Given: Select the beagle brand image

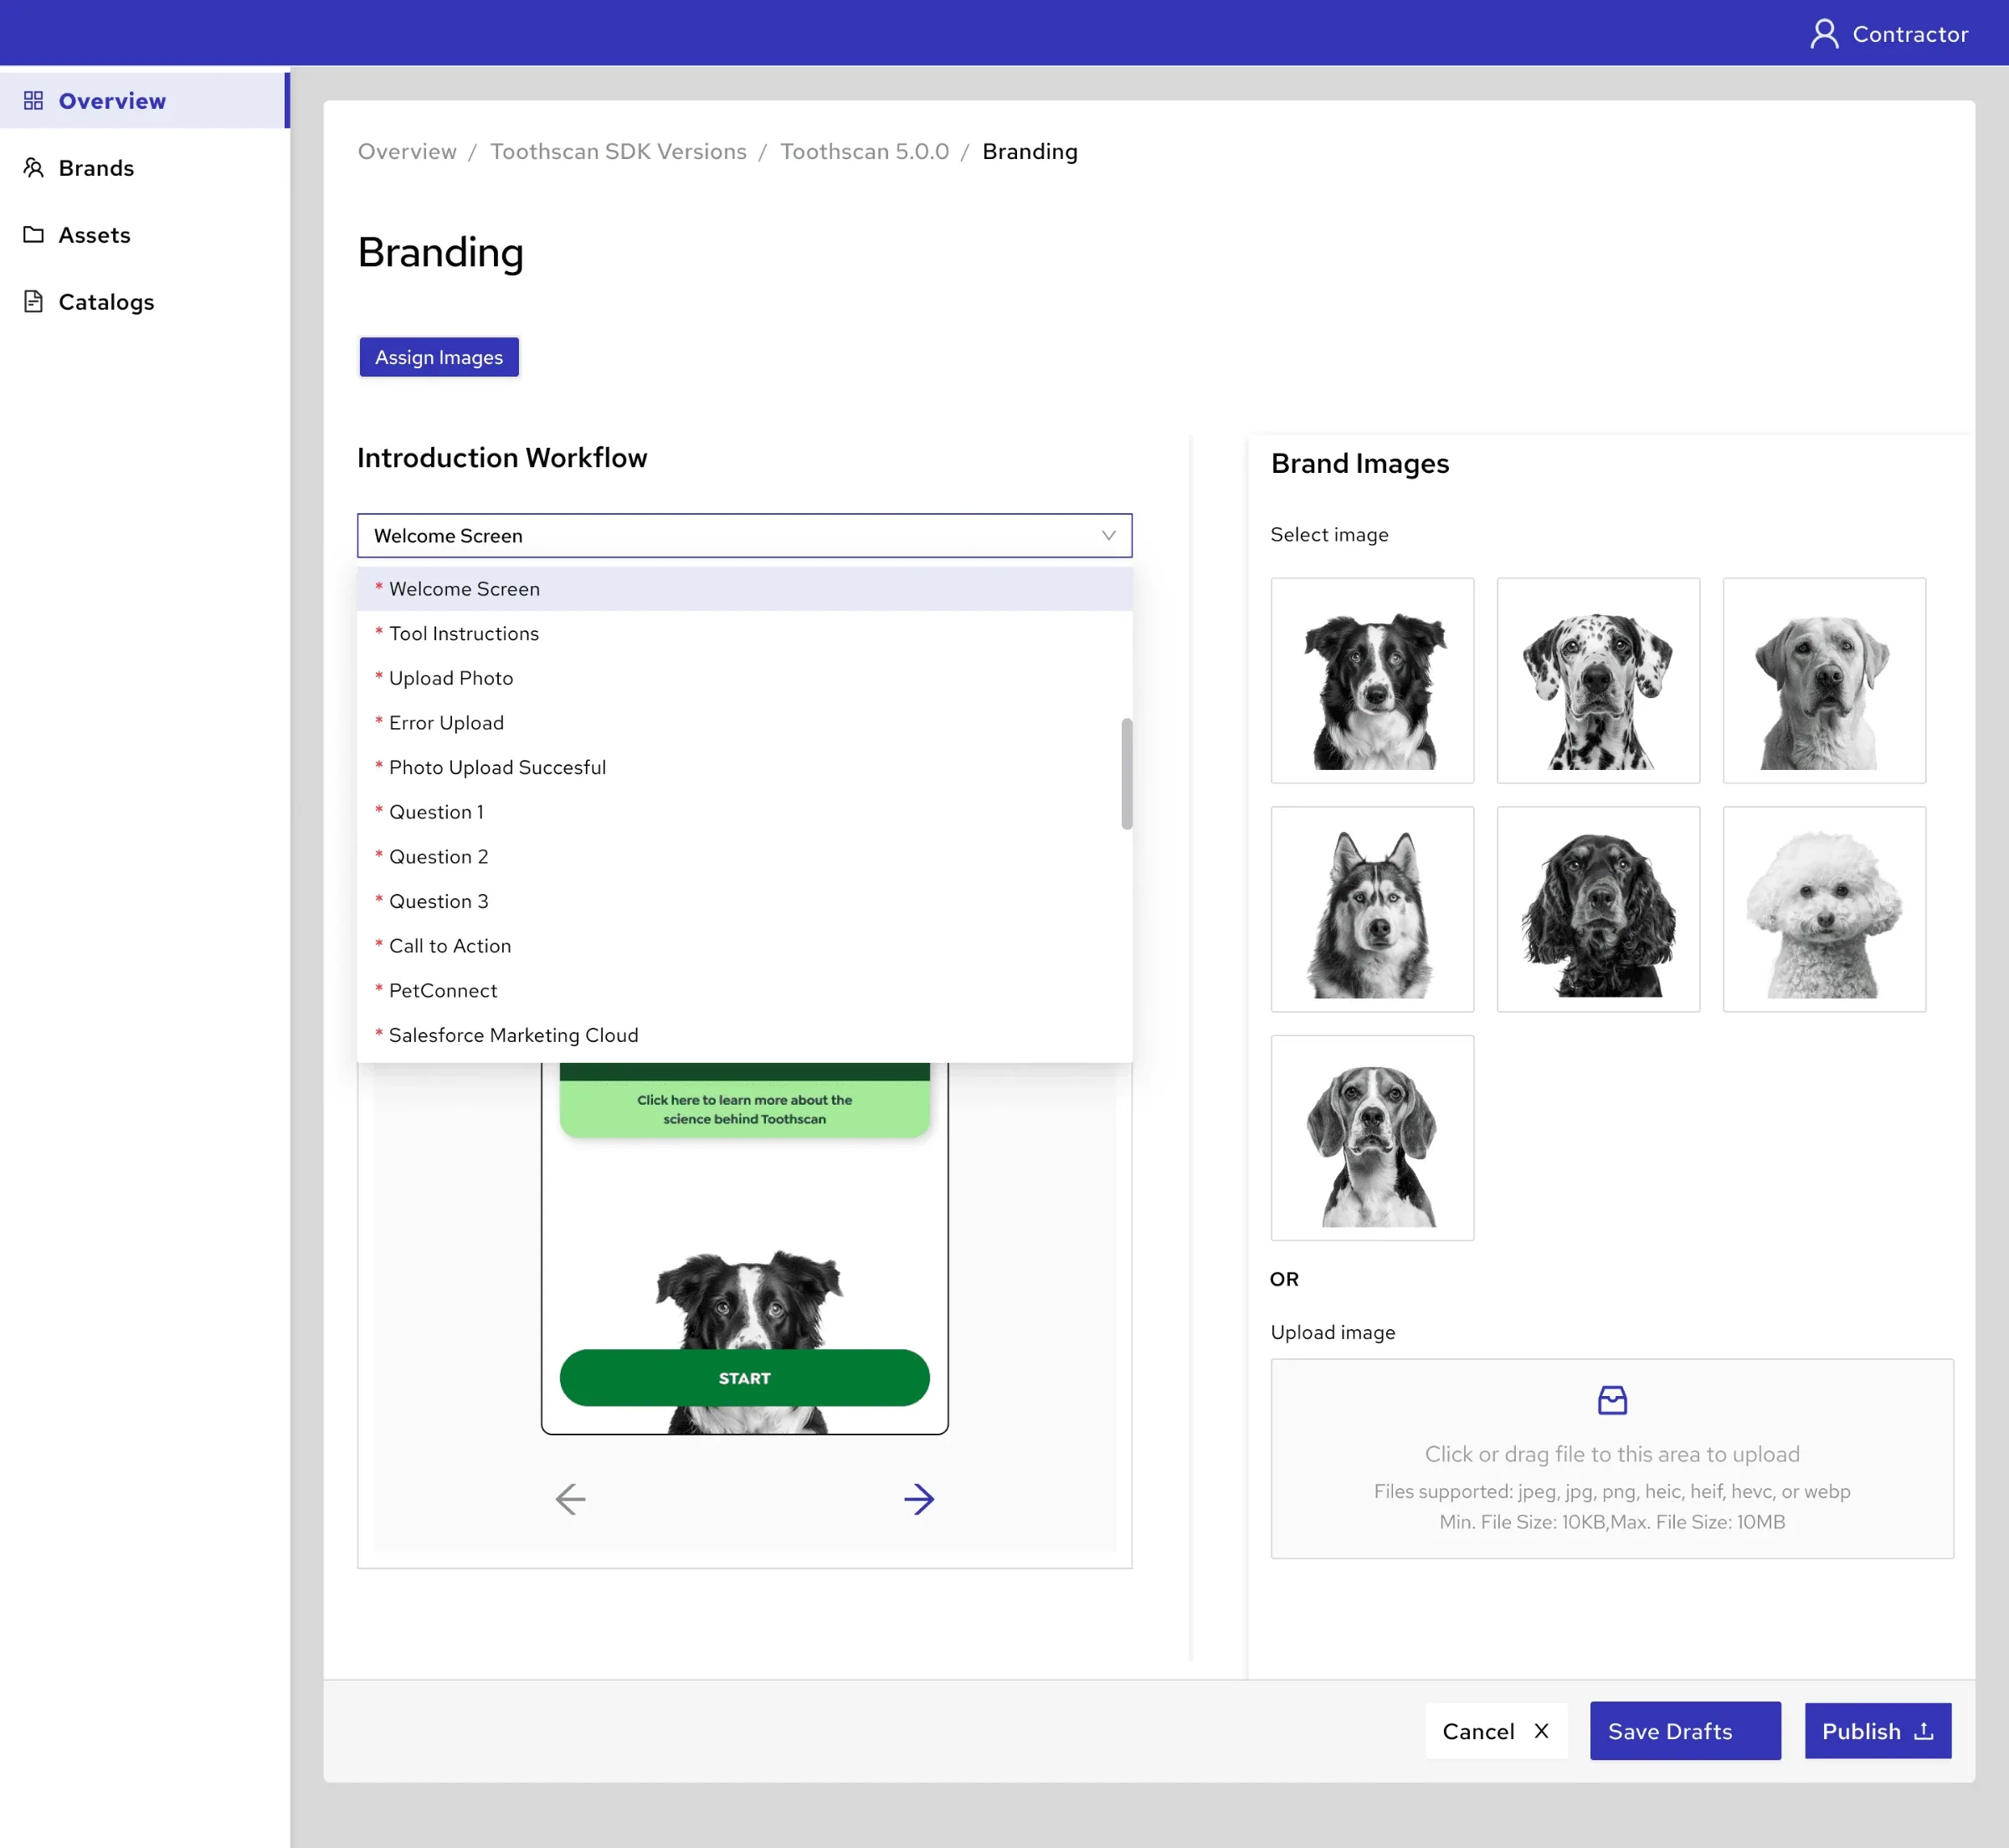Looking at the screenshot, I should [x=1372, y=1138].
